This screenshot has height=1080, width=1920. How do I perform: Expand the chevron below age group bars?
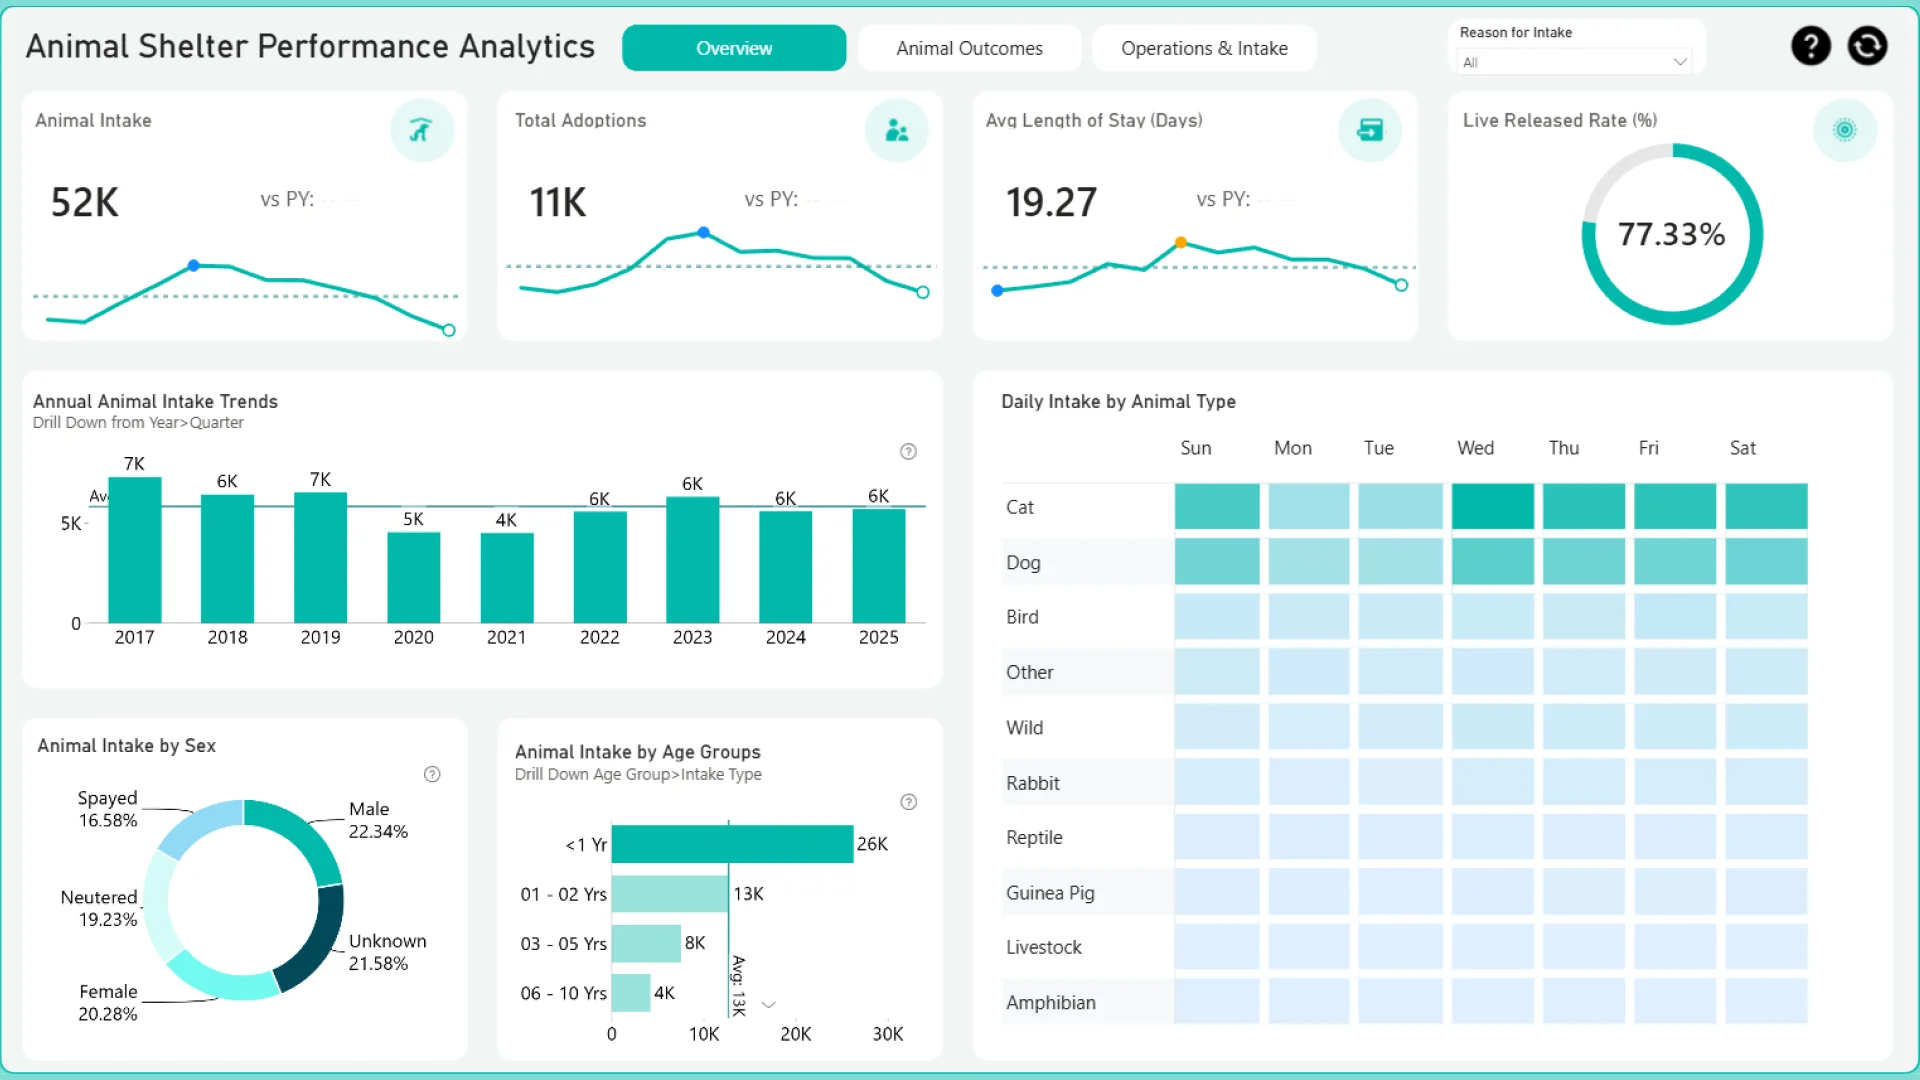click(769, 1004)
